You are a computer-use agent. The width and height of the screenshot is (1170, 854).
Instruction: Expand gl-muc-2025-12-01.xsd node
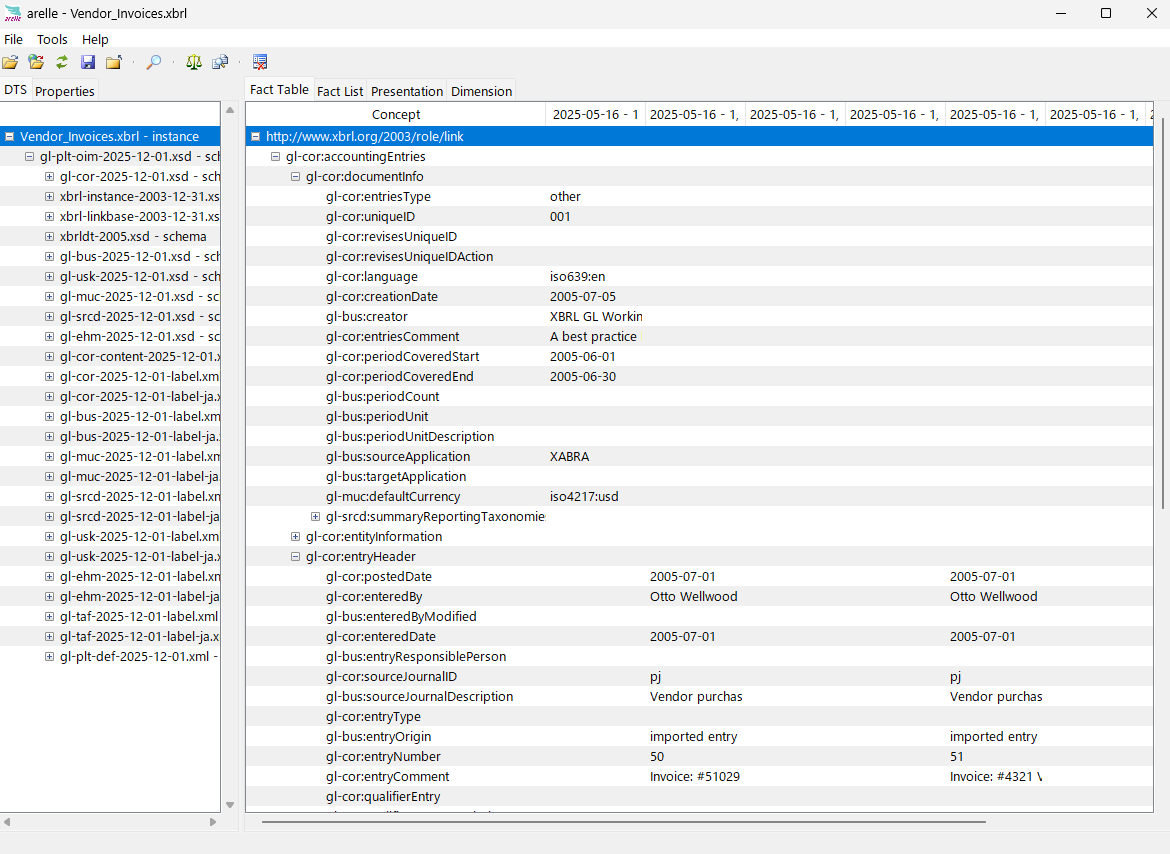[x=49, y=297]
